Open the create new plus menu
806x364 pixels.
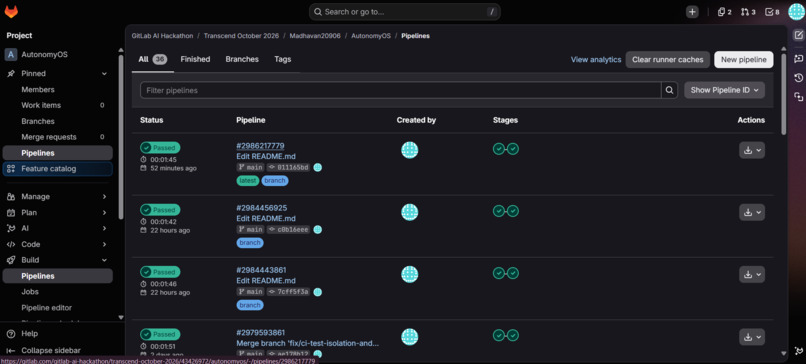692,12
